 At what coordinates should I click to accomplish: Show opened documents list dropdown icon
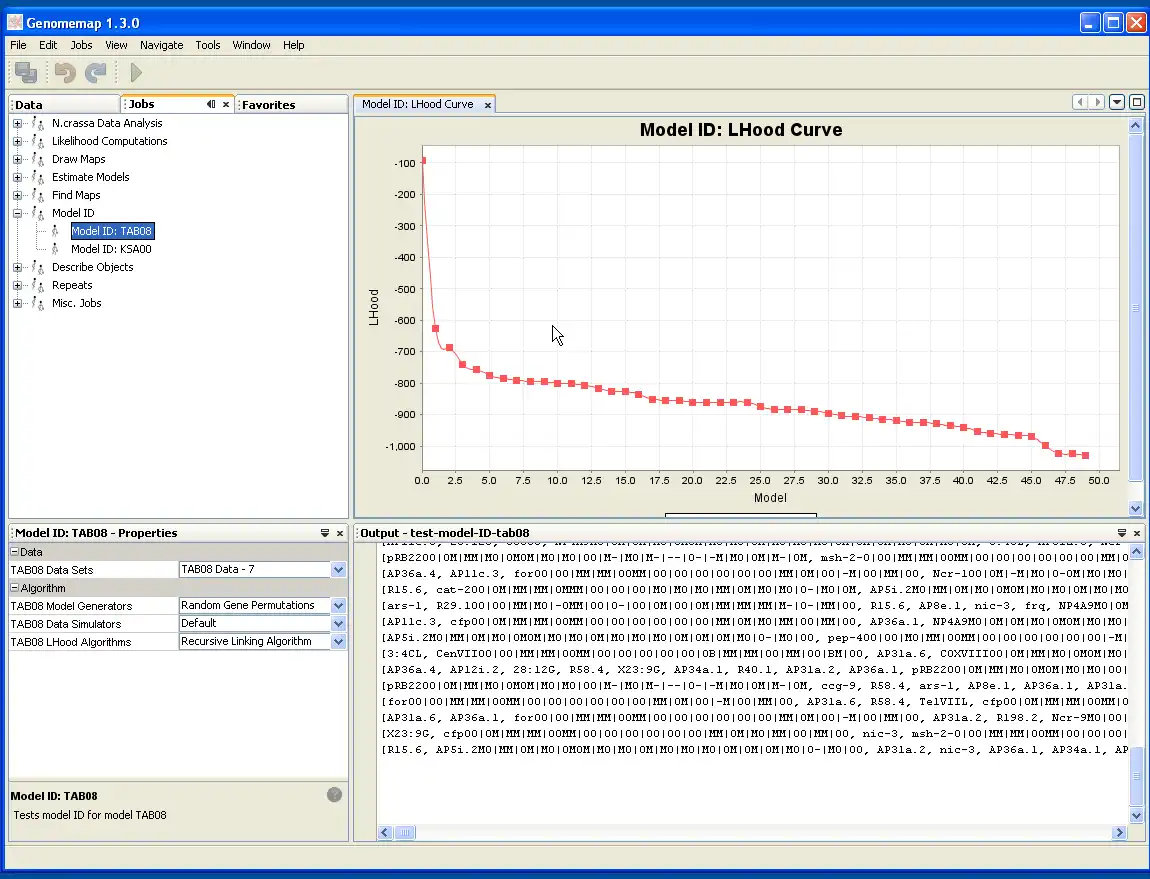[1117, 102]
